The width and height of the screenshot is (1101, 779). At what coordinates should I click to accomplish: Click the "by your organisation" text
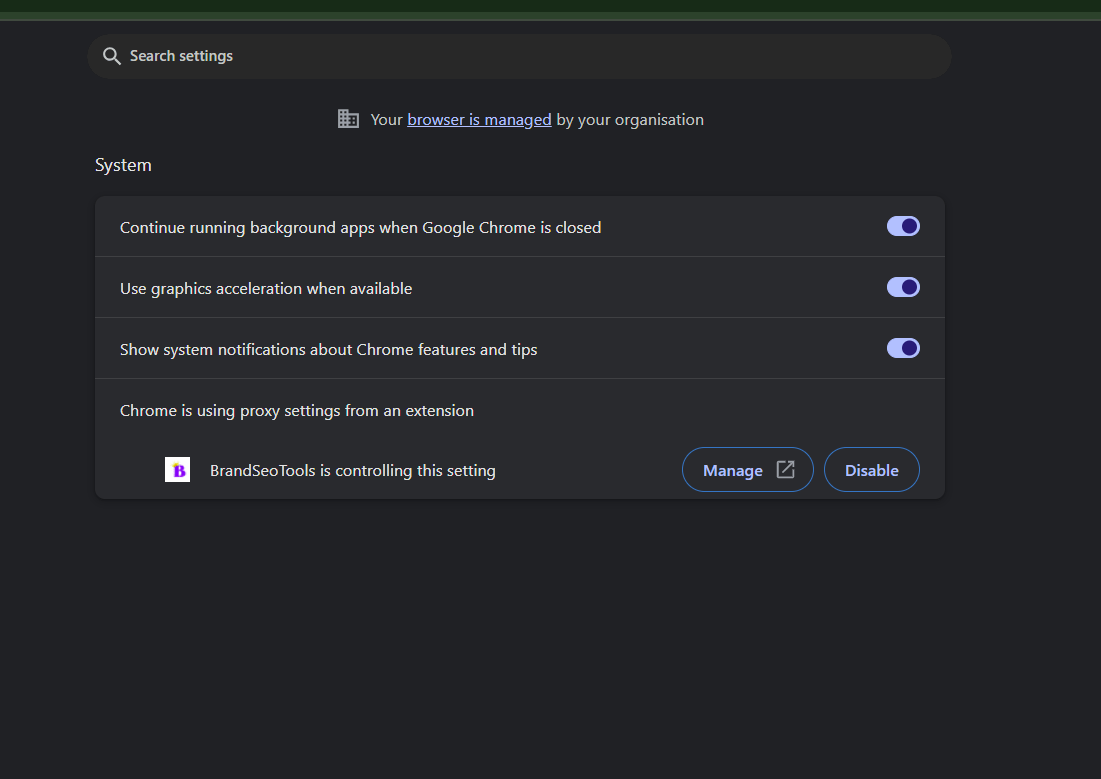[x=630, y=120]
